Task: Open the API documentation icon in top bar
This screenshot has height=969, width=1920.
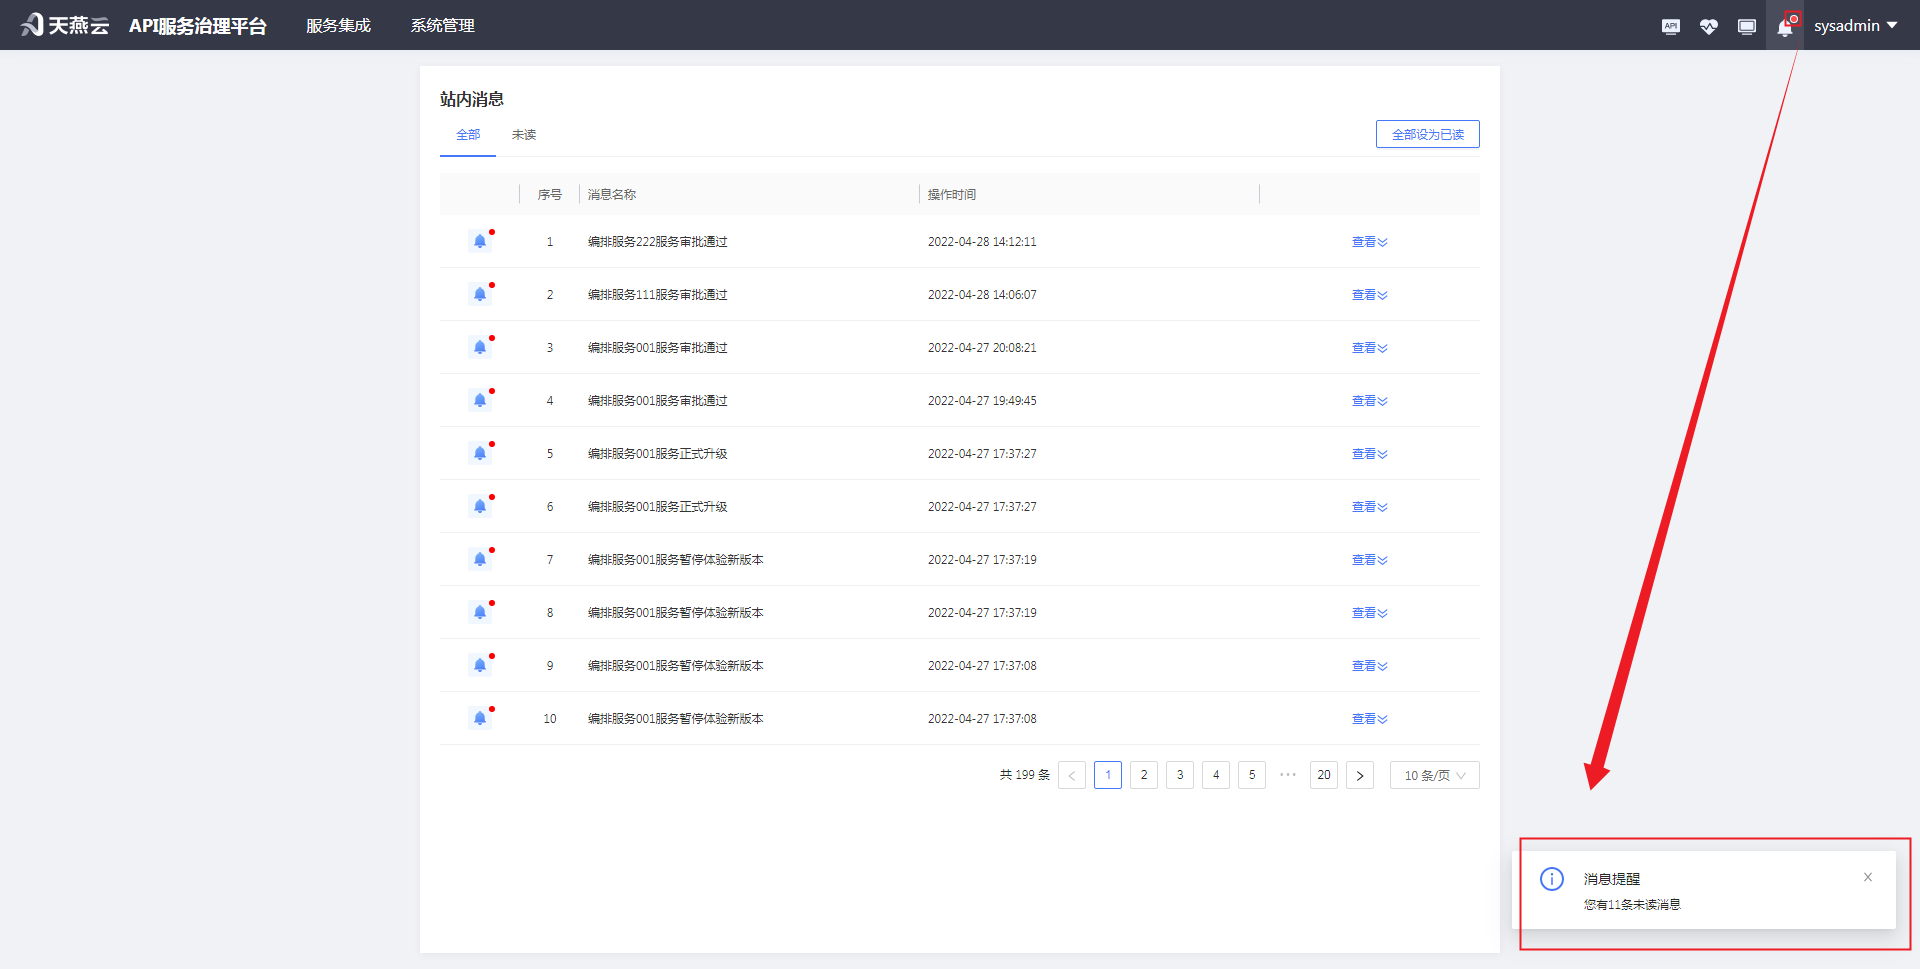Action: (x=1670, y=26)
